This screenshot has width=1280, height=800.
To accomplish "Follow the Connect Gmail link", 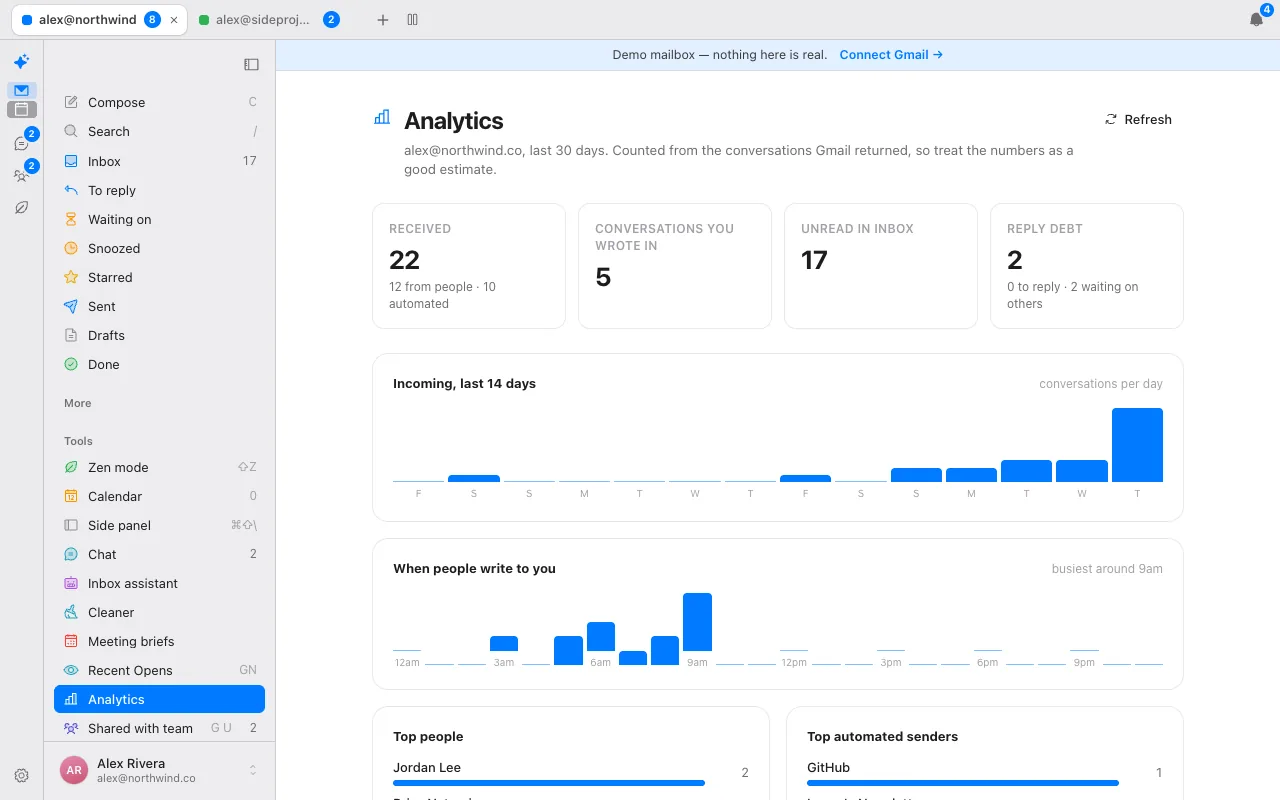I will click(x=891, y=55).
